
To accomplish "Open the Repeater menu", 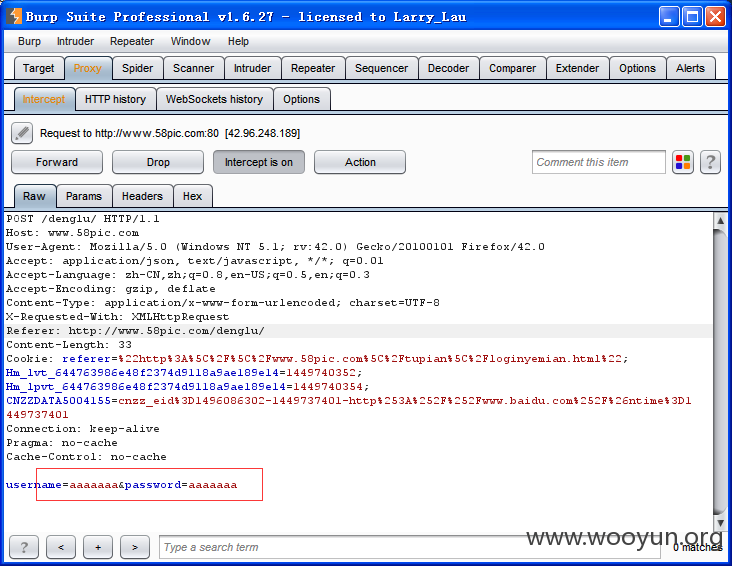I will point(132,41).
